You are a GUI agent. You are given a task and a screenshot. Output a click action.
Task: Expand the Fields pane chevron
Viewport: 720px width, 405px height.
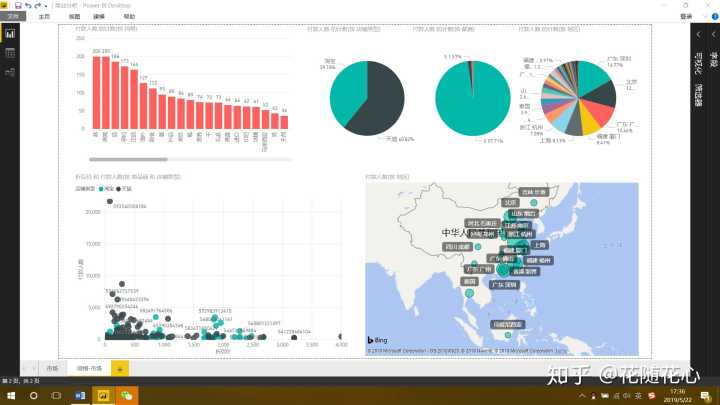pos(712,32)
